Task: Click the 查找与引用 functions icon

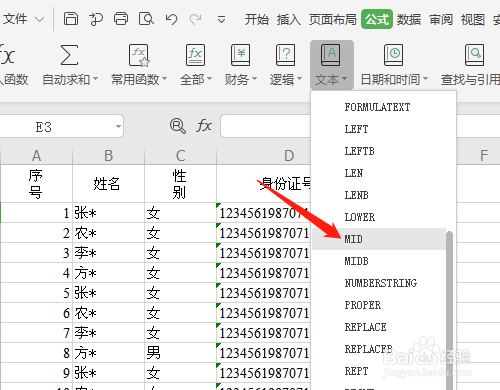Action: click(474, 55)
